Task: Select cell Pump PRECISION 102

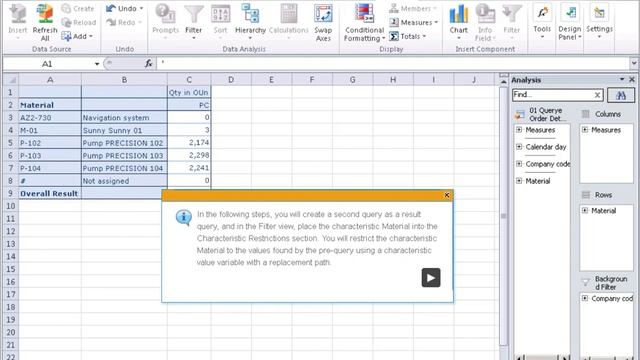Action: tap(124, 143)
